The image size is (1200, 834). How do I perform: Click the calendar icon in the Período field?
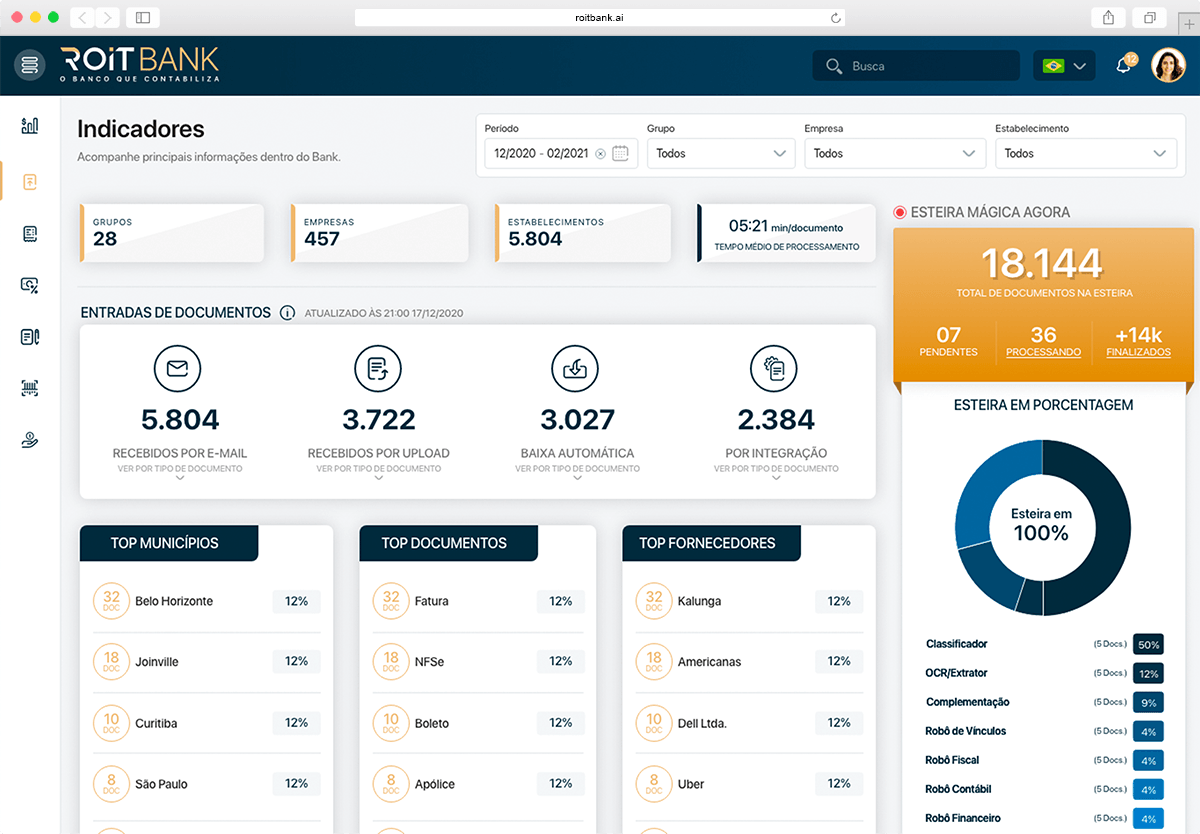620,153
